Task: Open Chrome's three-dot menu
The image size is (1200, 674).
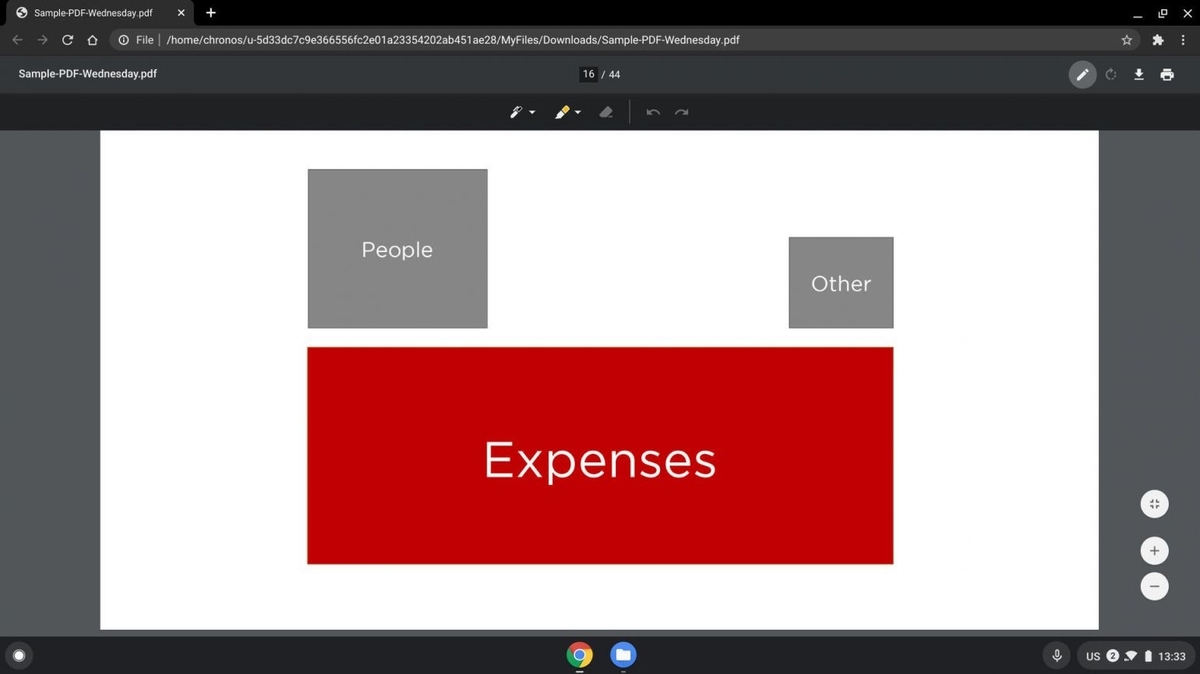Action: 1183,39
